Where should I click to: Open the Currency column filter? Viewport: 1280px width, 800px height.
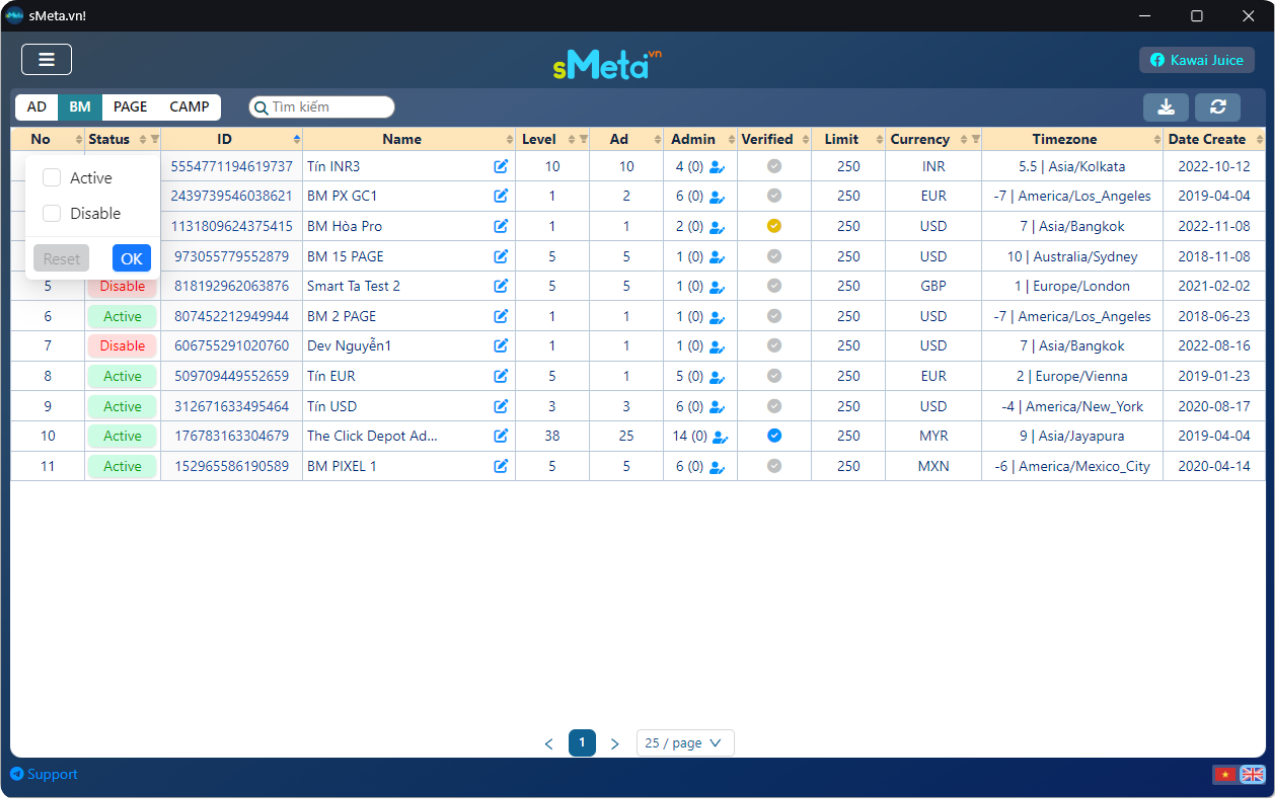[975, 139]
